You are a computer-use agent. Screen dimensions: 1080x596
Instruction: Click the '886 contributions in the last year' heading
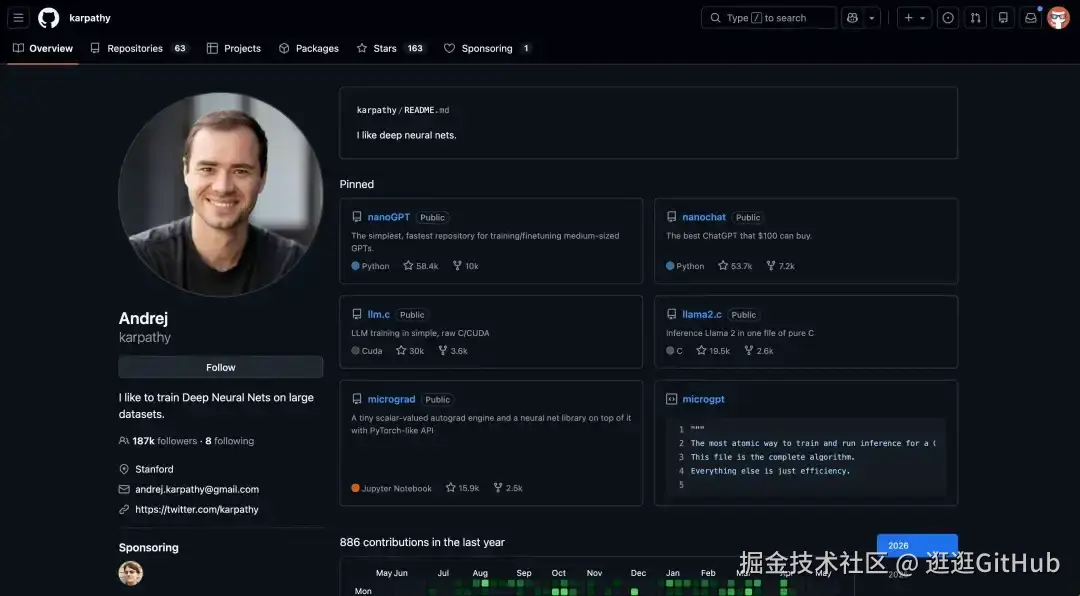coord(422,542)
